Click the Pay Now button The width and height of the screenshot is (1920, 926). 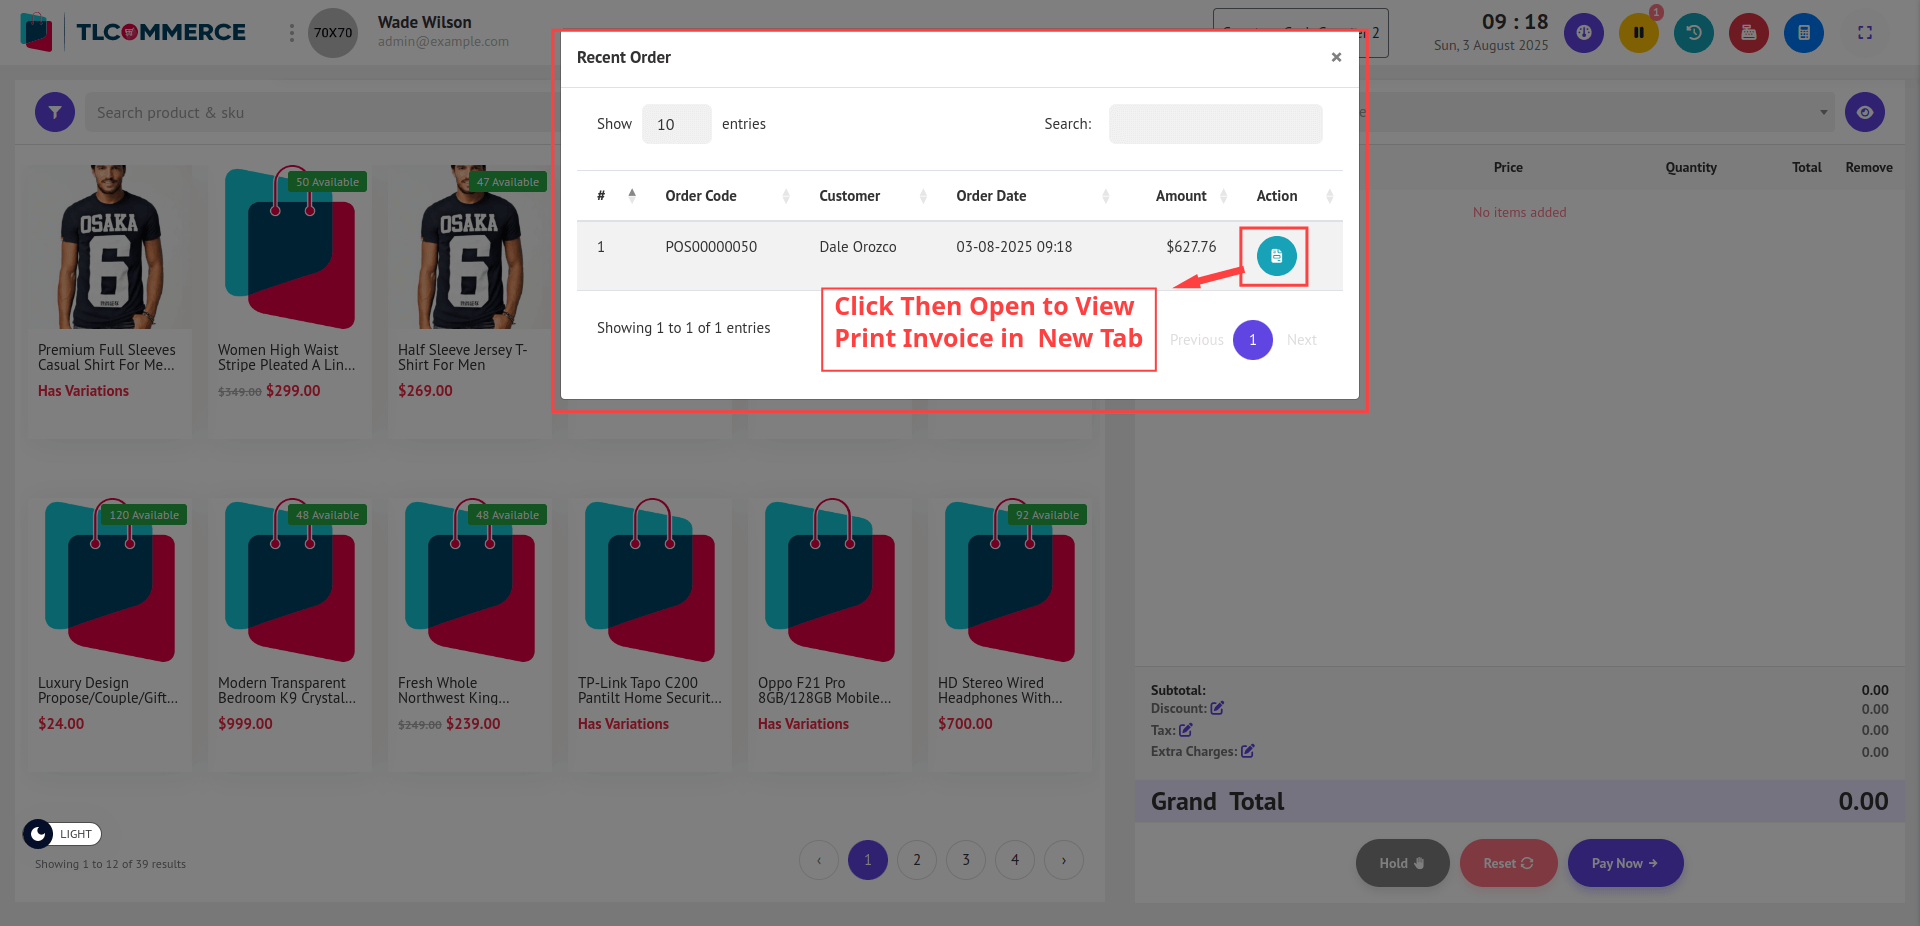[1624, 863]
